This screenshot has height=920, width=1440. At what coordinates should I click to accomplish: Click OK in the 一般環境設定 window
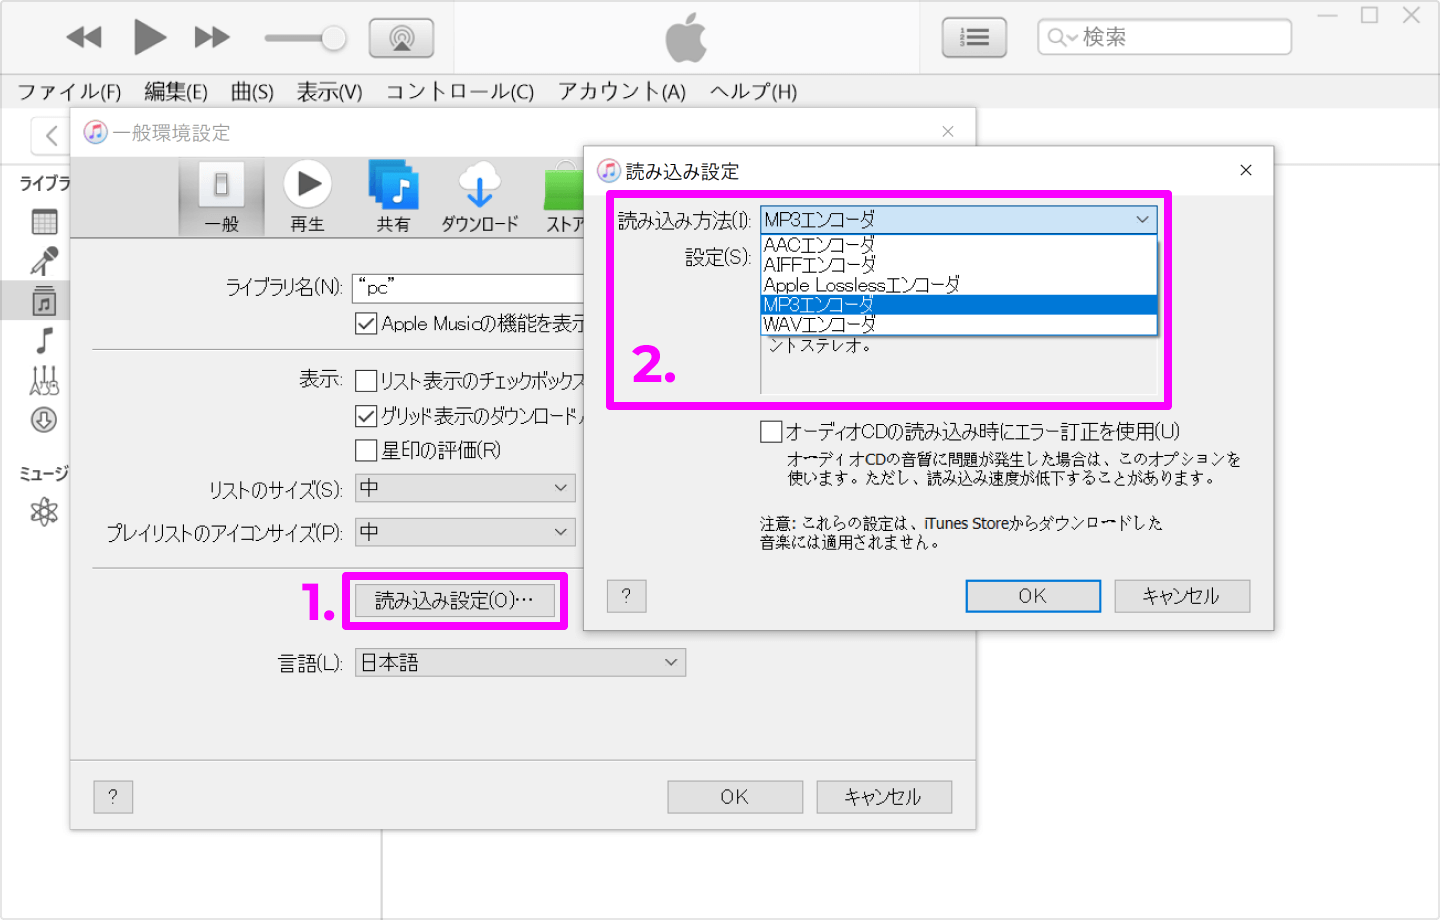pos(735,797)
